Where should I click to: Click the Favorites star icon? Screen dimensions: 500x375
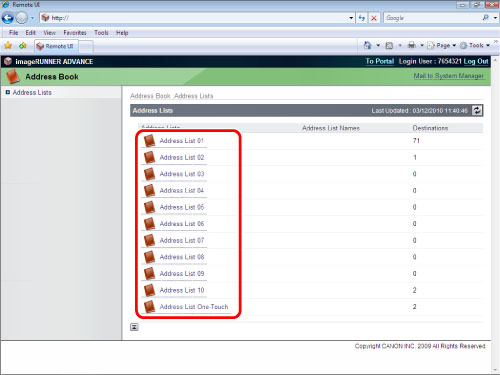pyautogui.click(x=8, y=46)
